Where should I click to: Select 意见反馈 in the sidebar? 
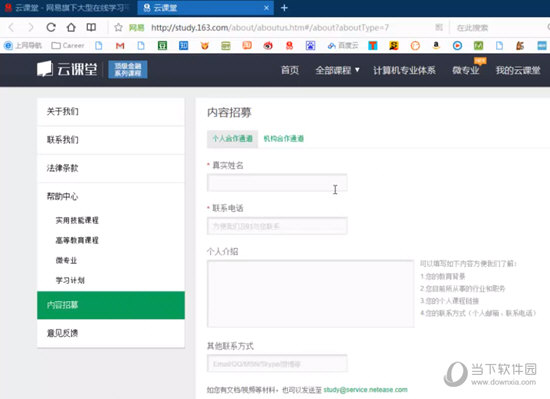coord(111,333)
